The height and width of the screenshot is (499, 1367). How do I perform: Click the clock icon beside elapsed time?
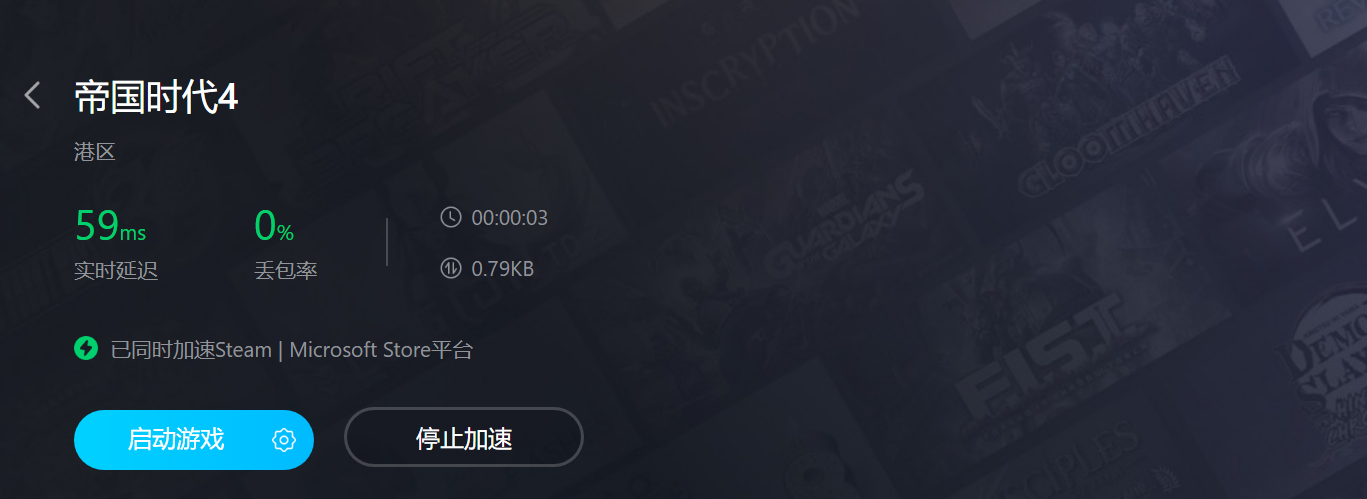click(451, 217)
